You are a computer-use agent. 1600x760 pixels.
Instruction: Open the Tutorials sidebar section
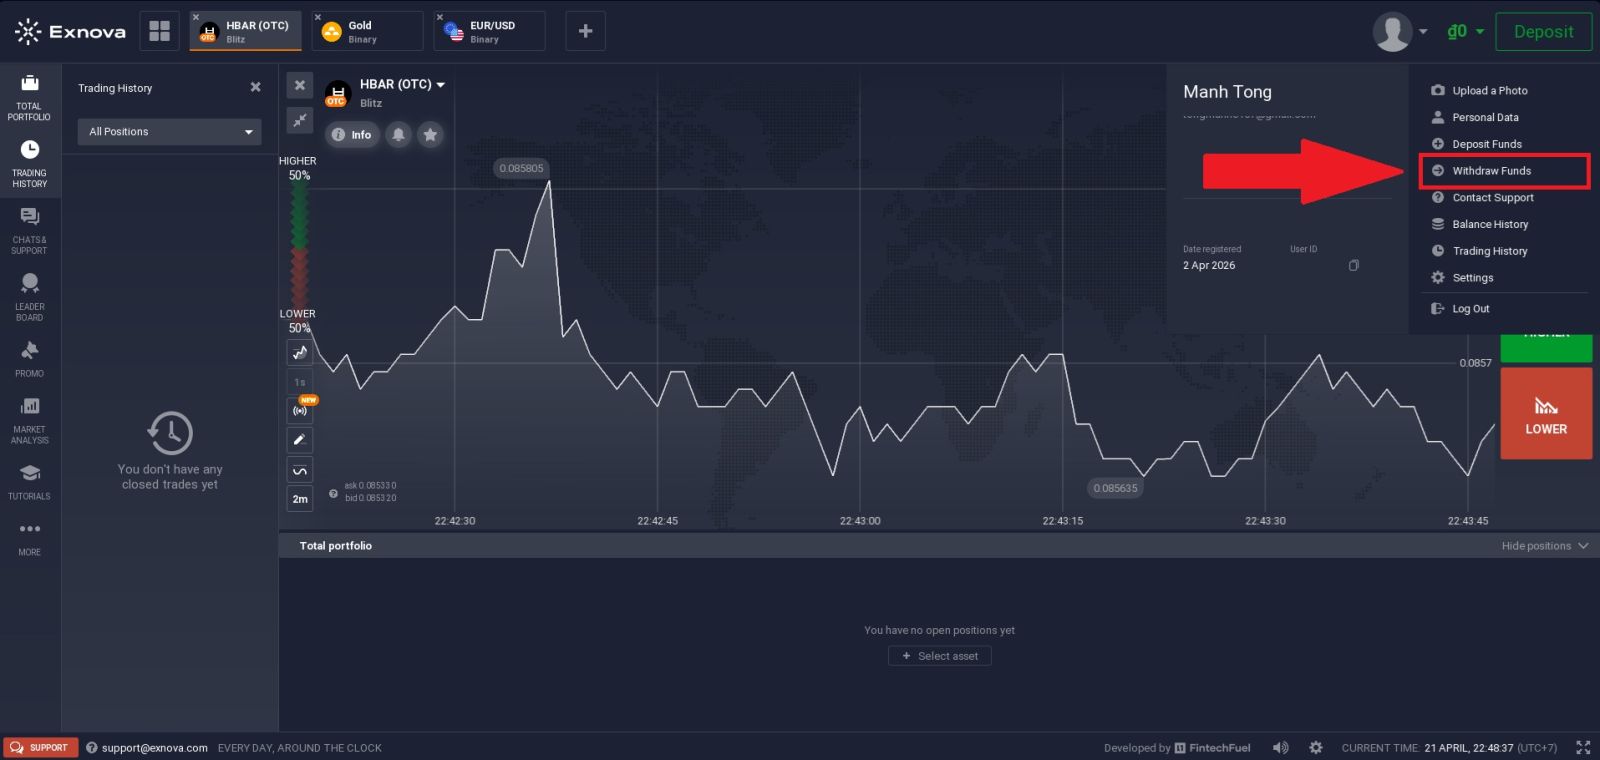[x=29, y=481]
